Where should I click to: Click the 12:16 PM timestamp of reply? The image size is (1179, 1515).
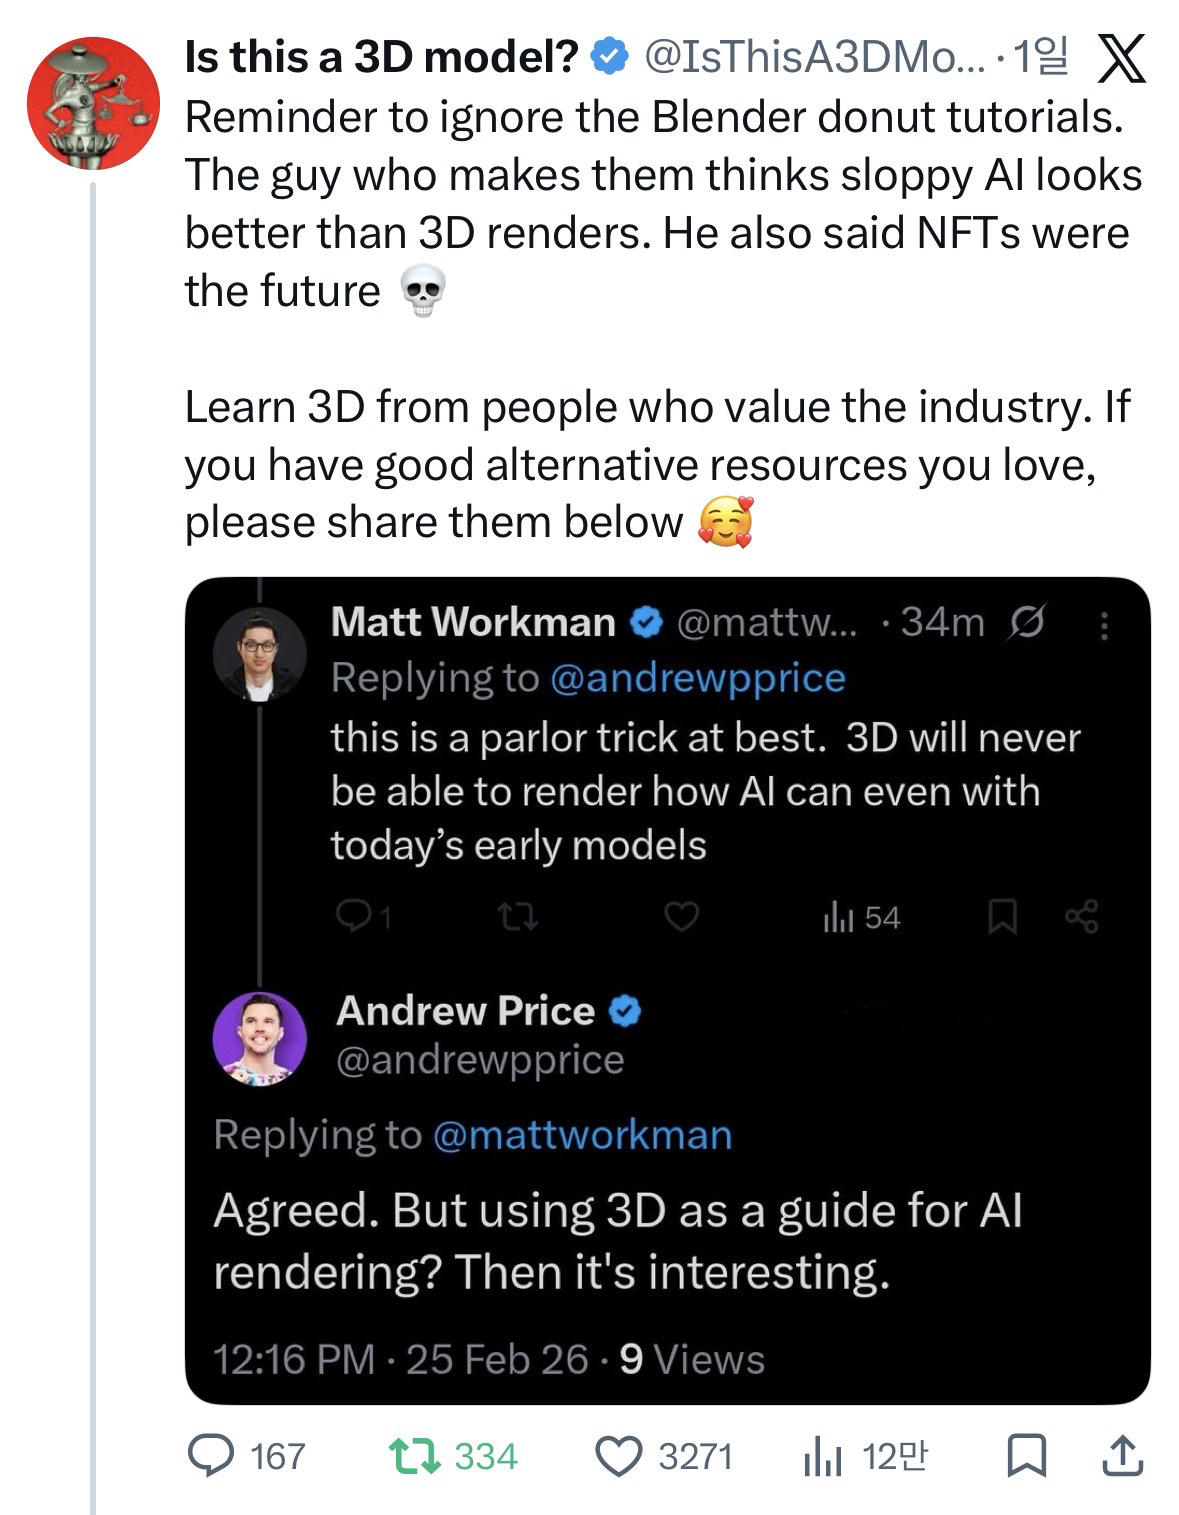coord(293,1359)
